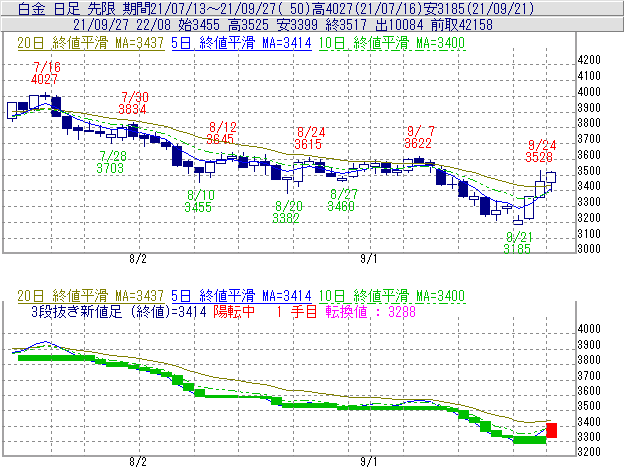Click the 20日 終値平滑 MA=3437 label in upper chart
624x475 pixels.
91,43
